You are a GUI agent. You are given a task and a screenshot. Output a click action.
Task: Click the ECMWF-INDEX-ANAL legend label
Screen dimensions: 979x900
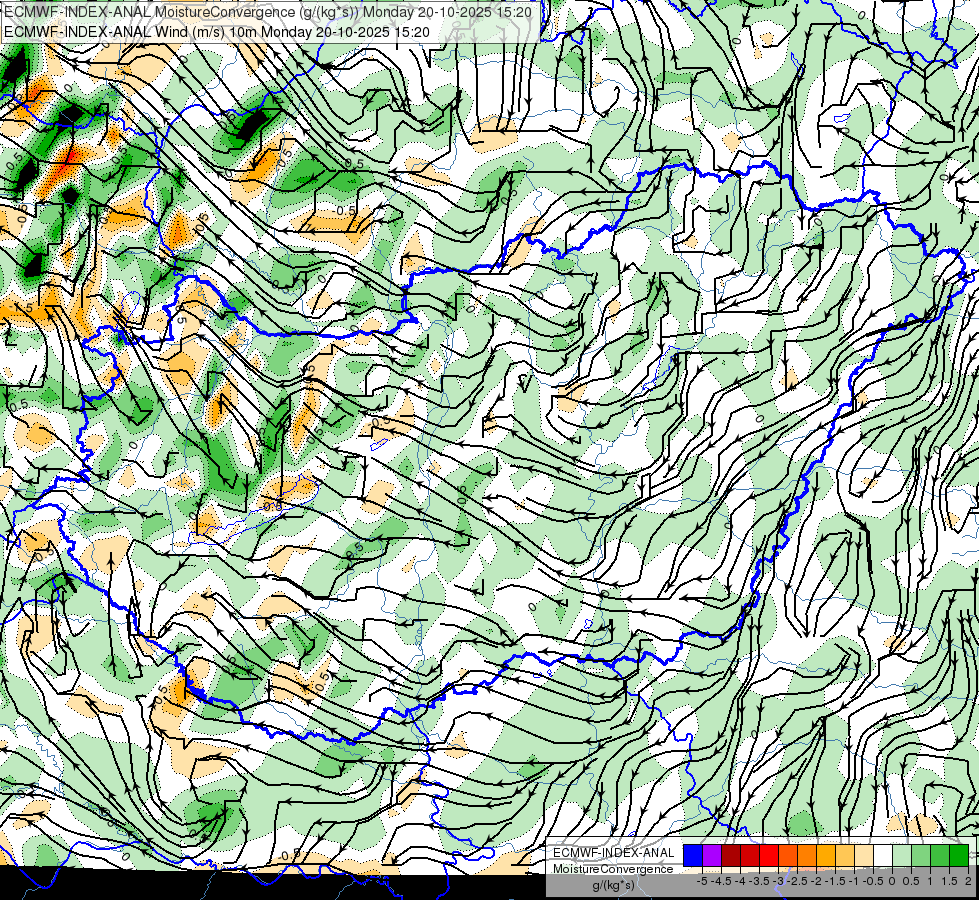(614, 853)
